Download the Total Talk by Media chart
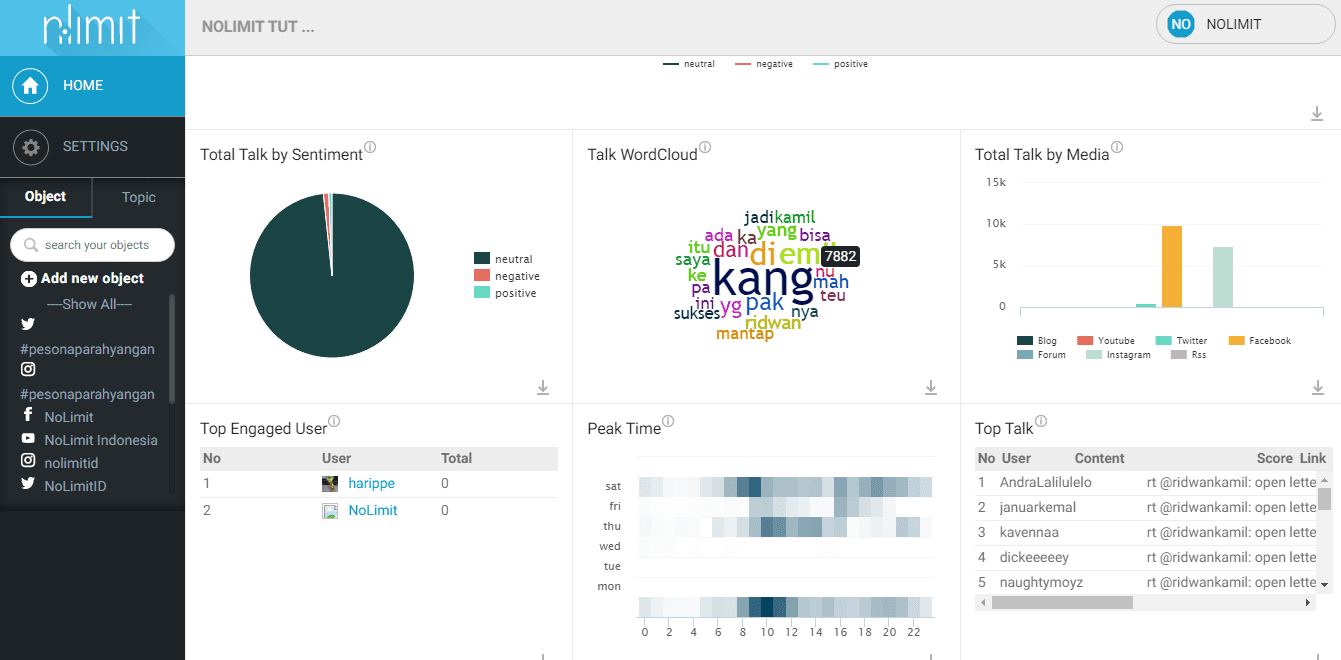This screenshot has height=660, width=1341. pyautogui.click(x=1318, y=387)
